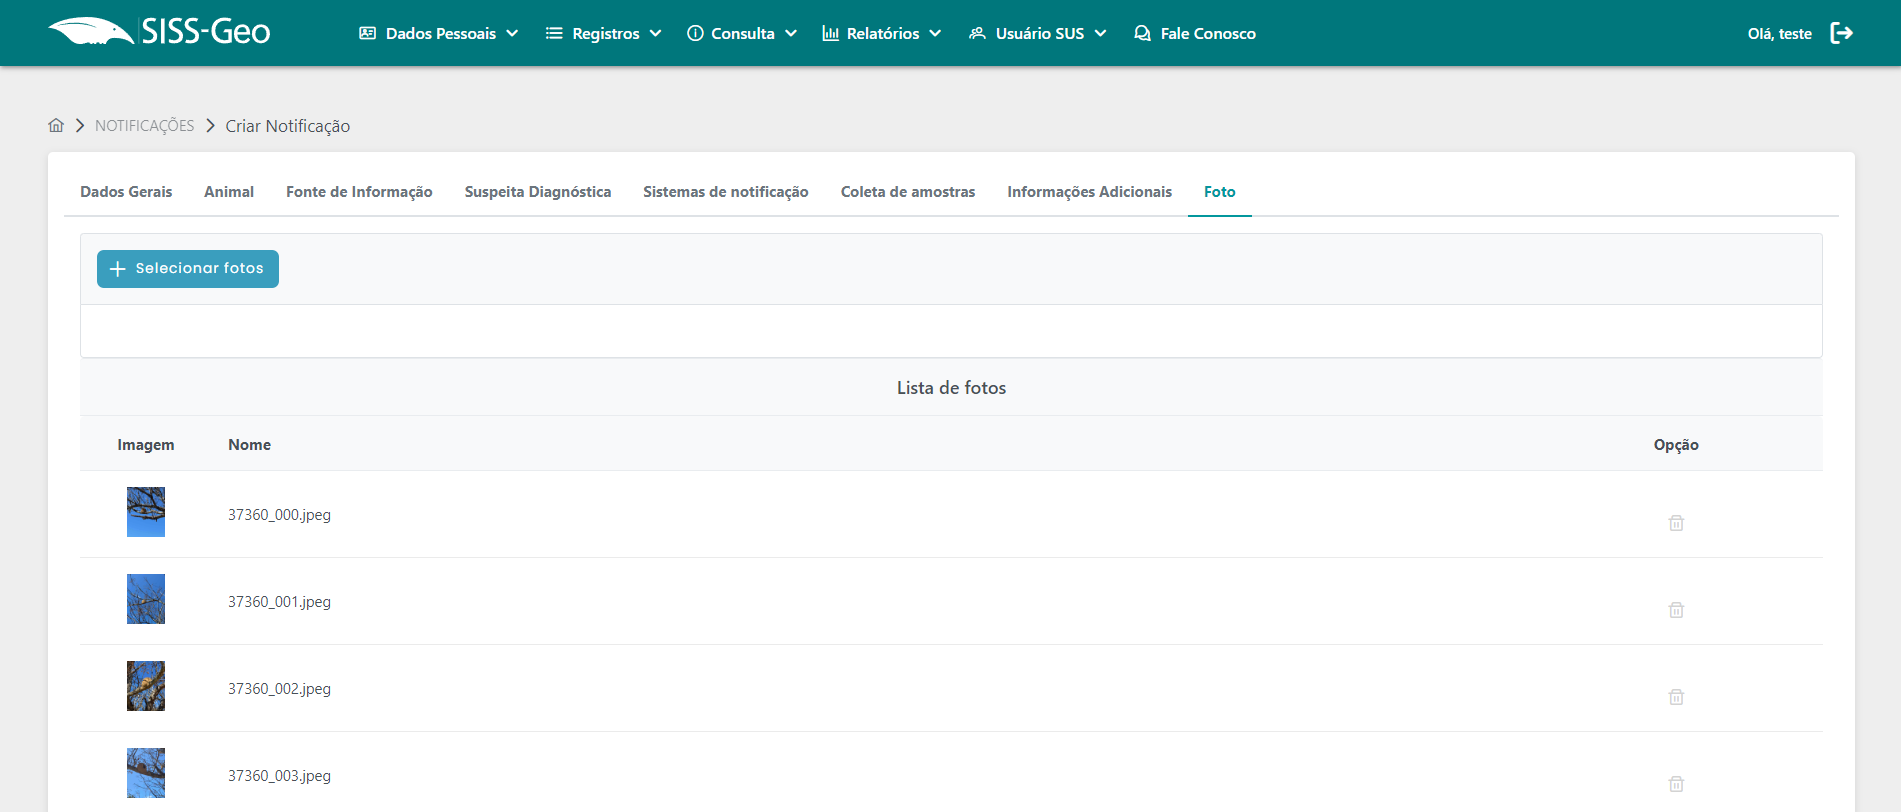Open the Consulta dropdown menu
Screen dimensions: 1901x812
point(741,33)
